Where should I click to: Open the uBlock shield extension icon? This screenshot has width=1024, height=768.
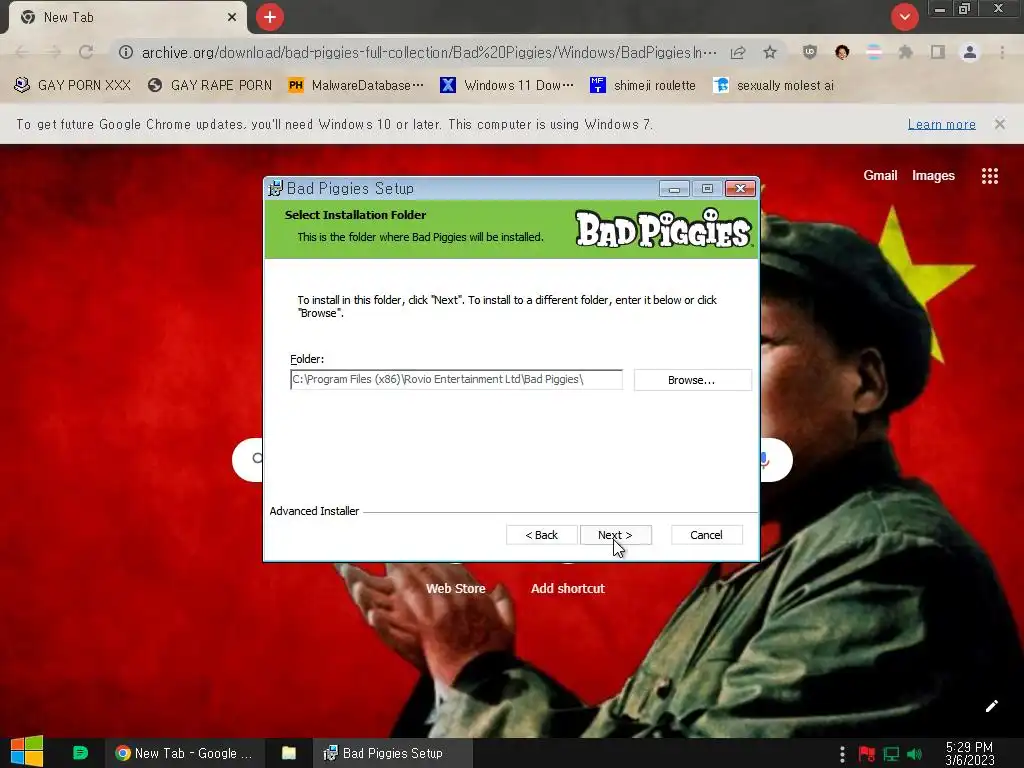coord(810,52)
